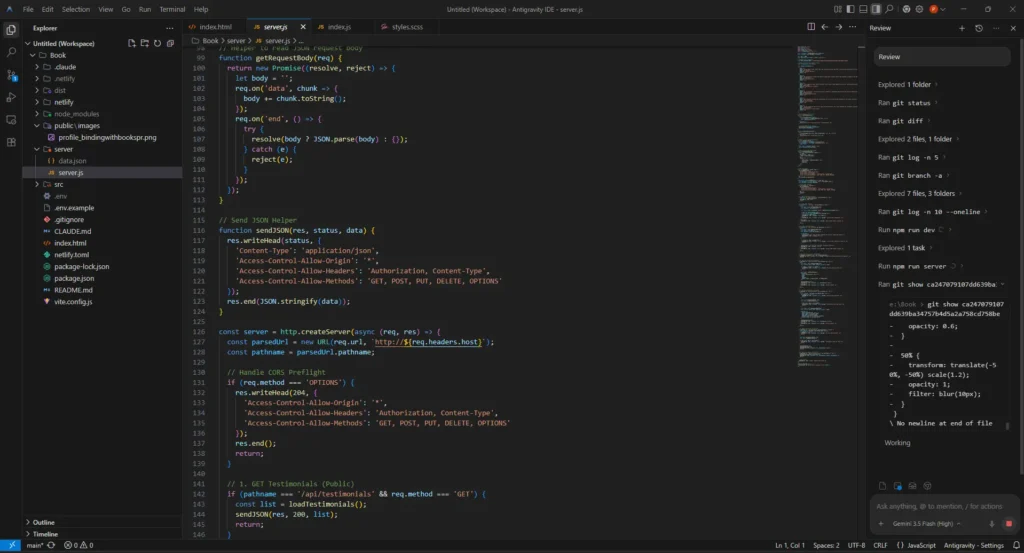This screenshot has width=1024, height=553.
Task: Open the Search view in activity bar
Action: tap(11, 52)
